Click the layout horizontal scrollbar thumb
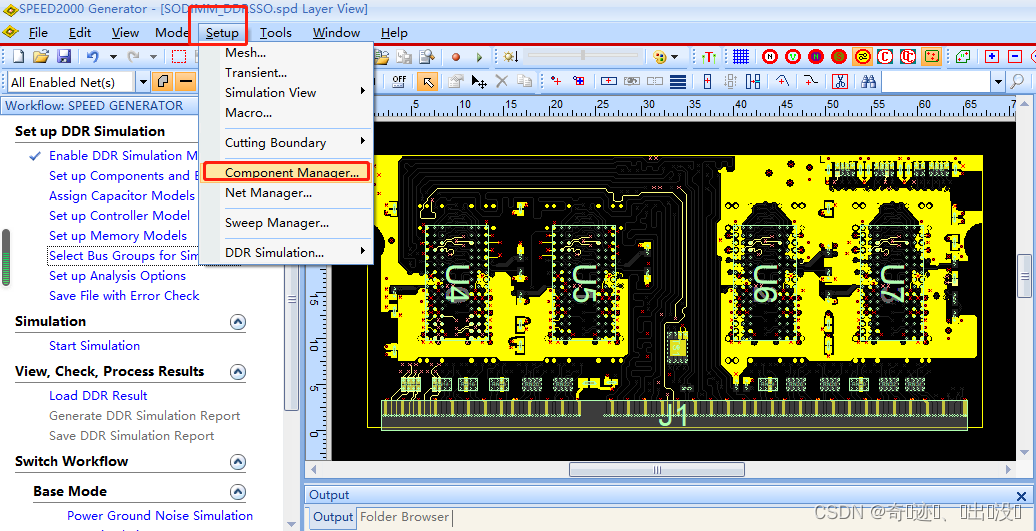This screenshot has width=1036, height=531. 657,470
